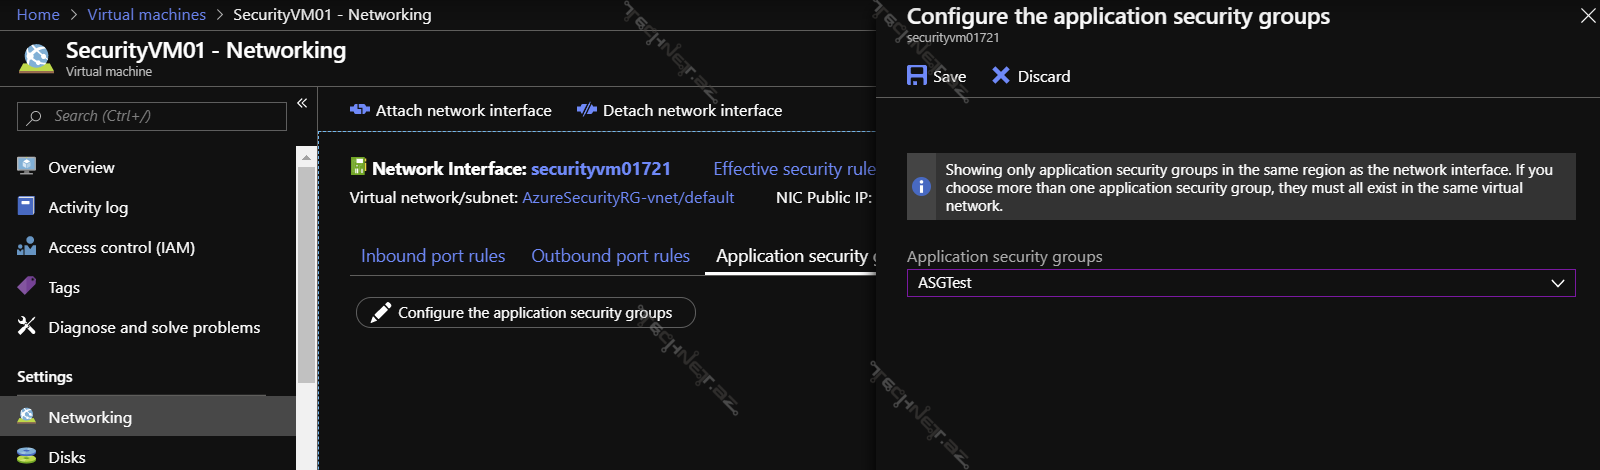Collapse the left sidebar menu with double chevron
Viewport: 1600px width, 470px height.
point(302,103)
